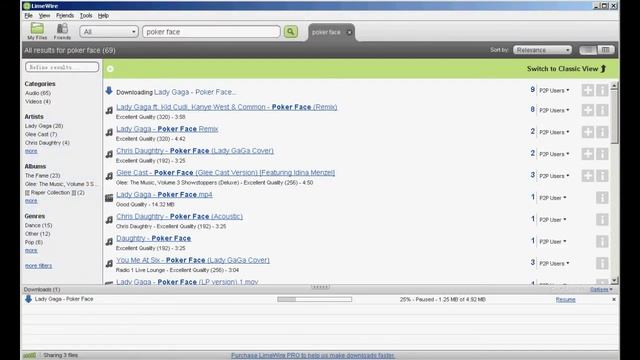The height and width of the screenshot is (360, 640).
Task: Expand P2P Users for Poker Face Remix row
Action: click(554, 132)
